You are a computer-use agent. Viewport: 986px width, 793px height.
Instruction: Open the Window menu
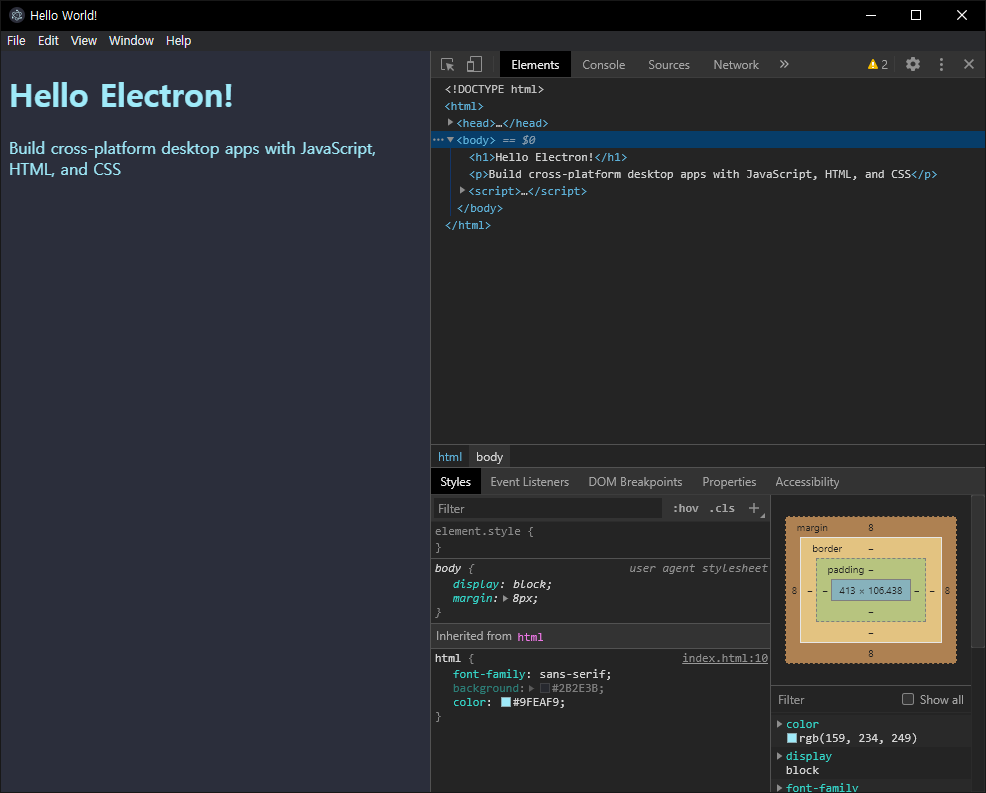(x=131, y=41)
